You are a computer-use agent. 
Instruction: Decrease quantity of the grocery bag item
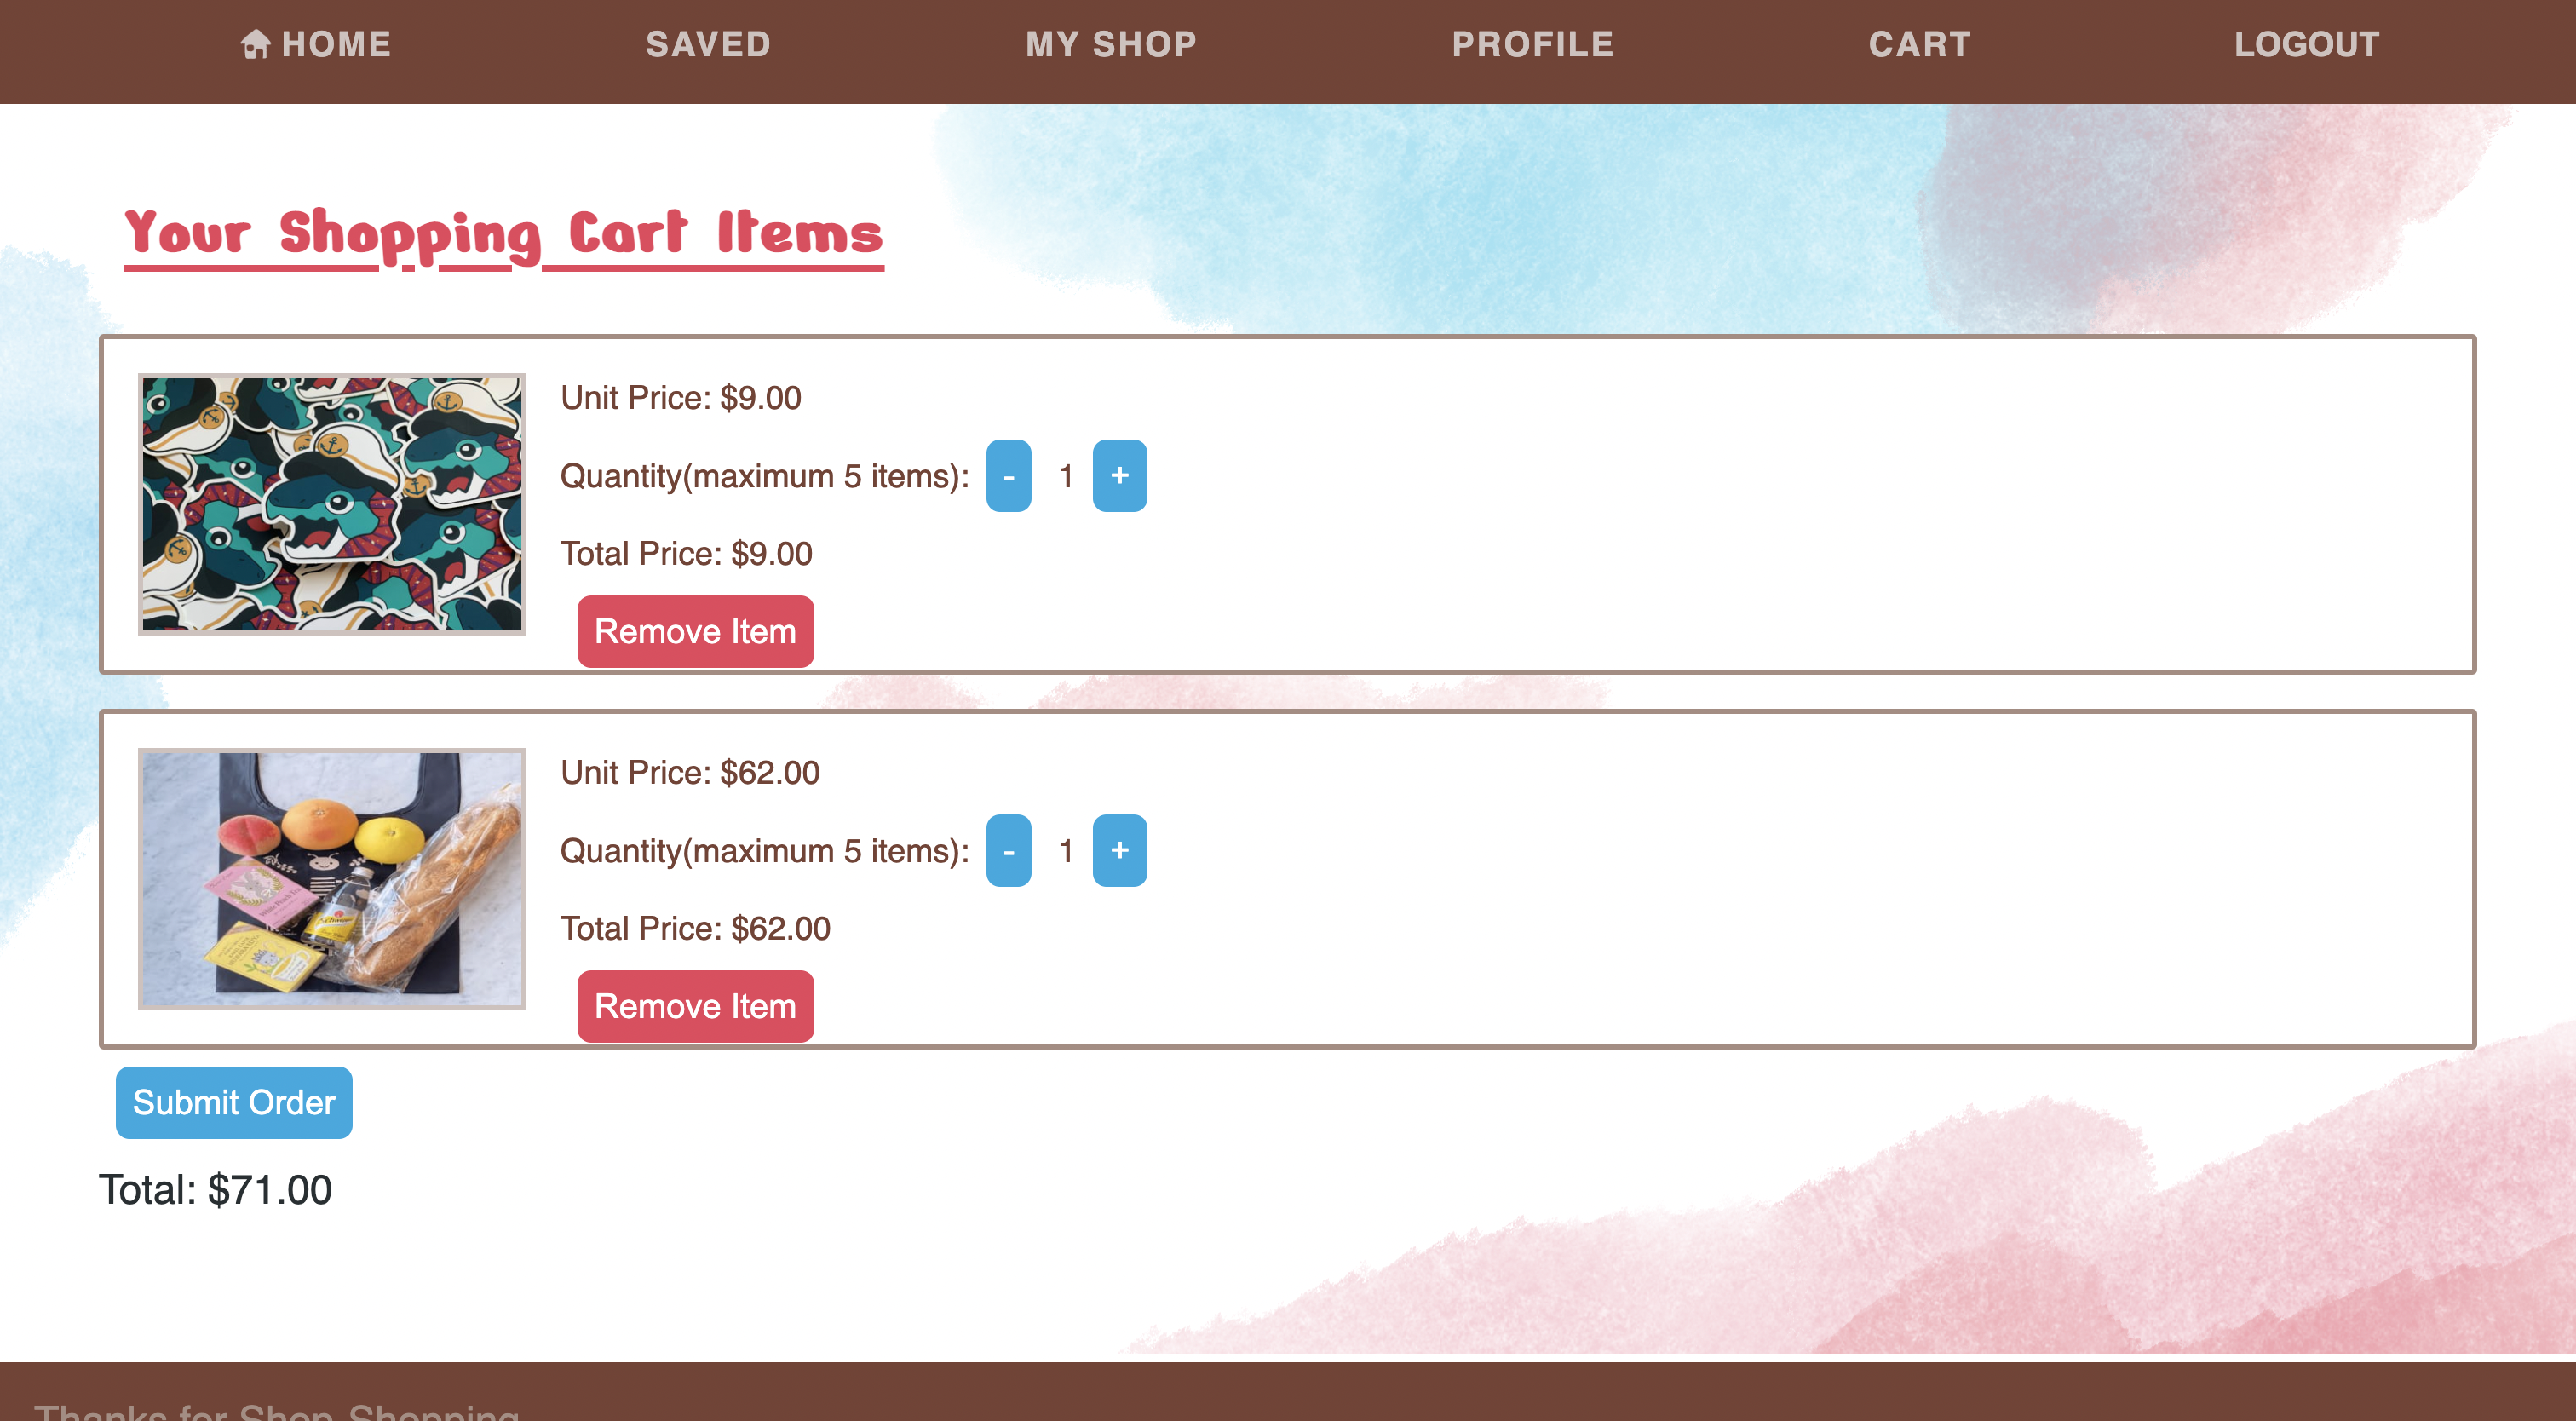(1009, 851)
